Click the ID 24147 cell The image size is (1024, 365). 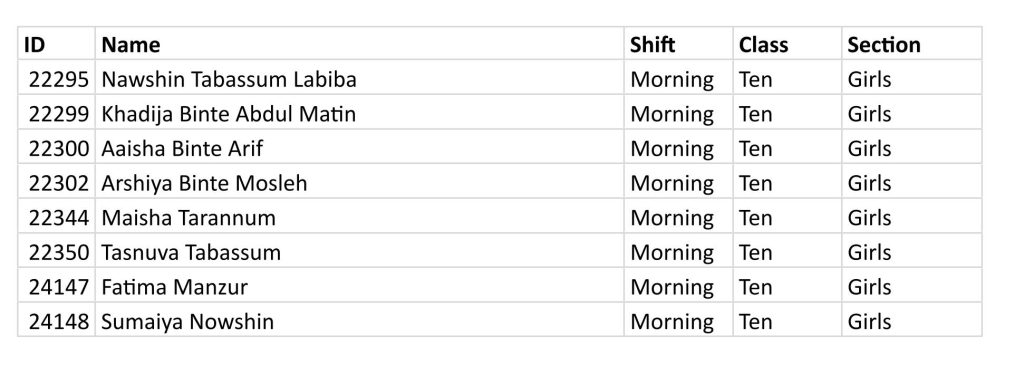click(x=57, y=286)
